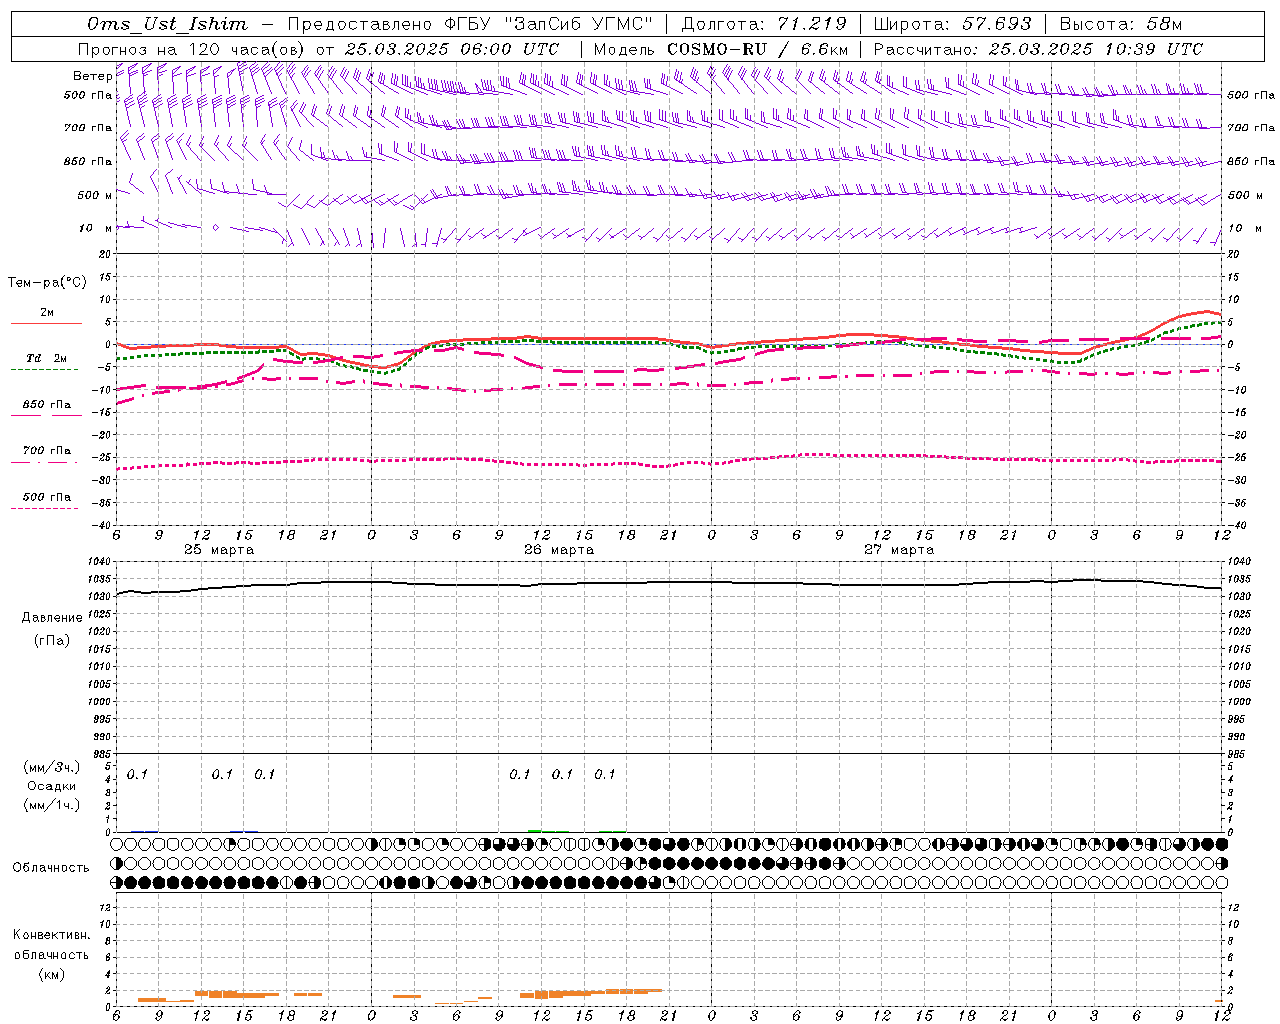
Task: Click the (мм/1ч.) precipitation unit label
Action: [52, 804]
